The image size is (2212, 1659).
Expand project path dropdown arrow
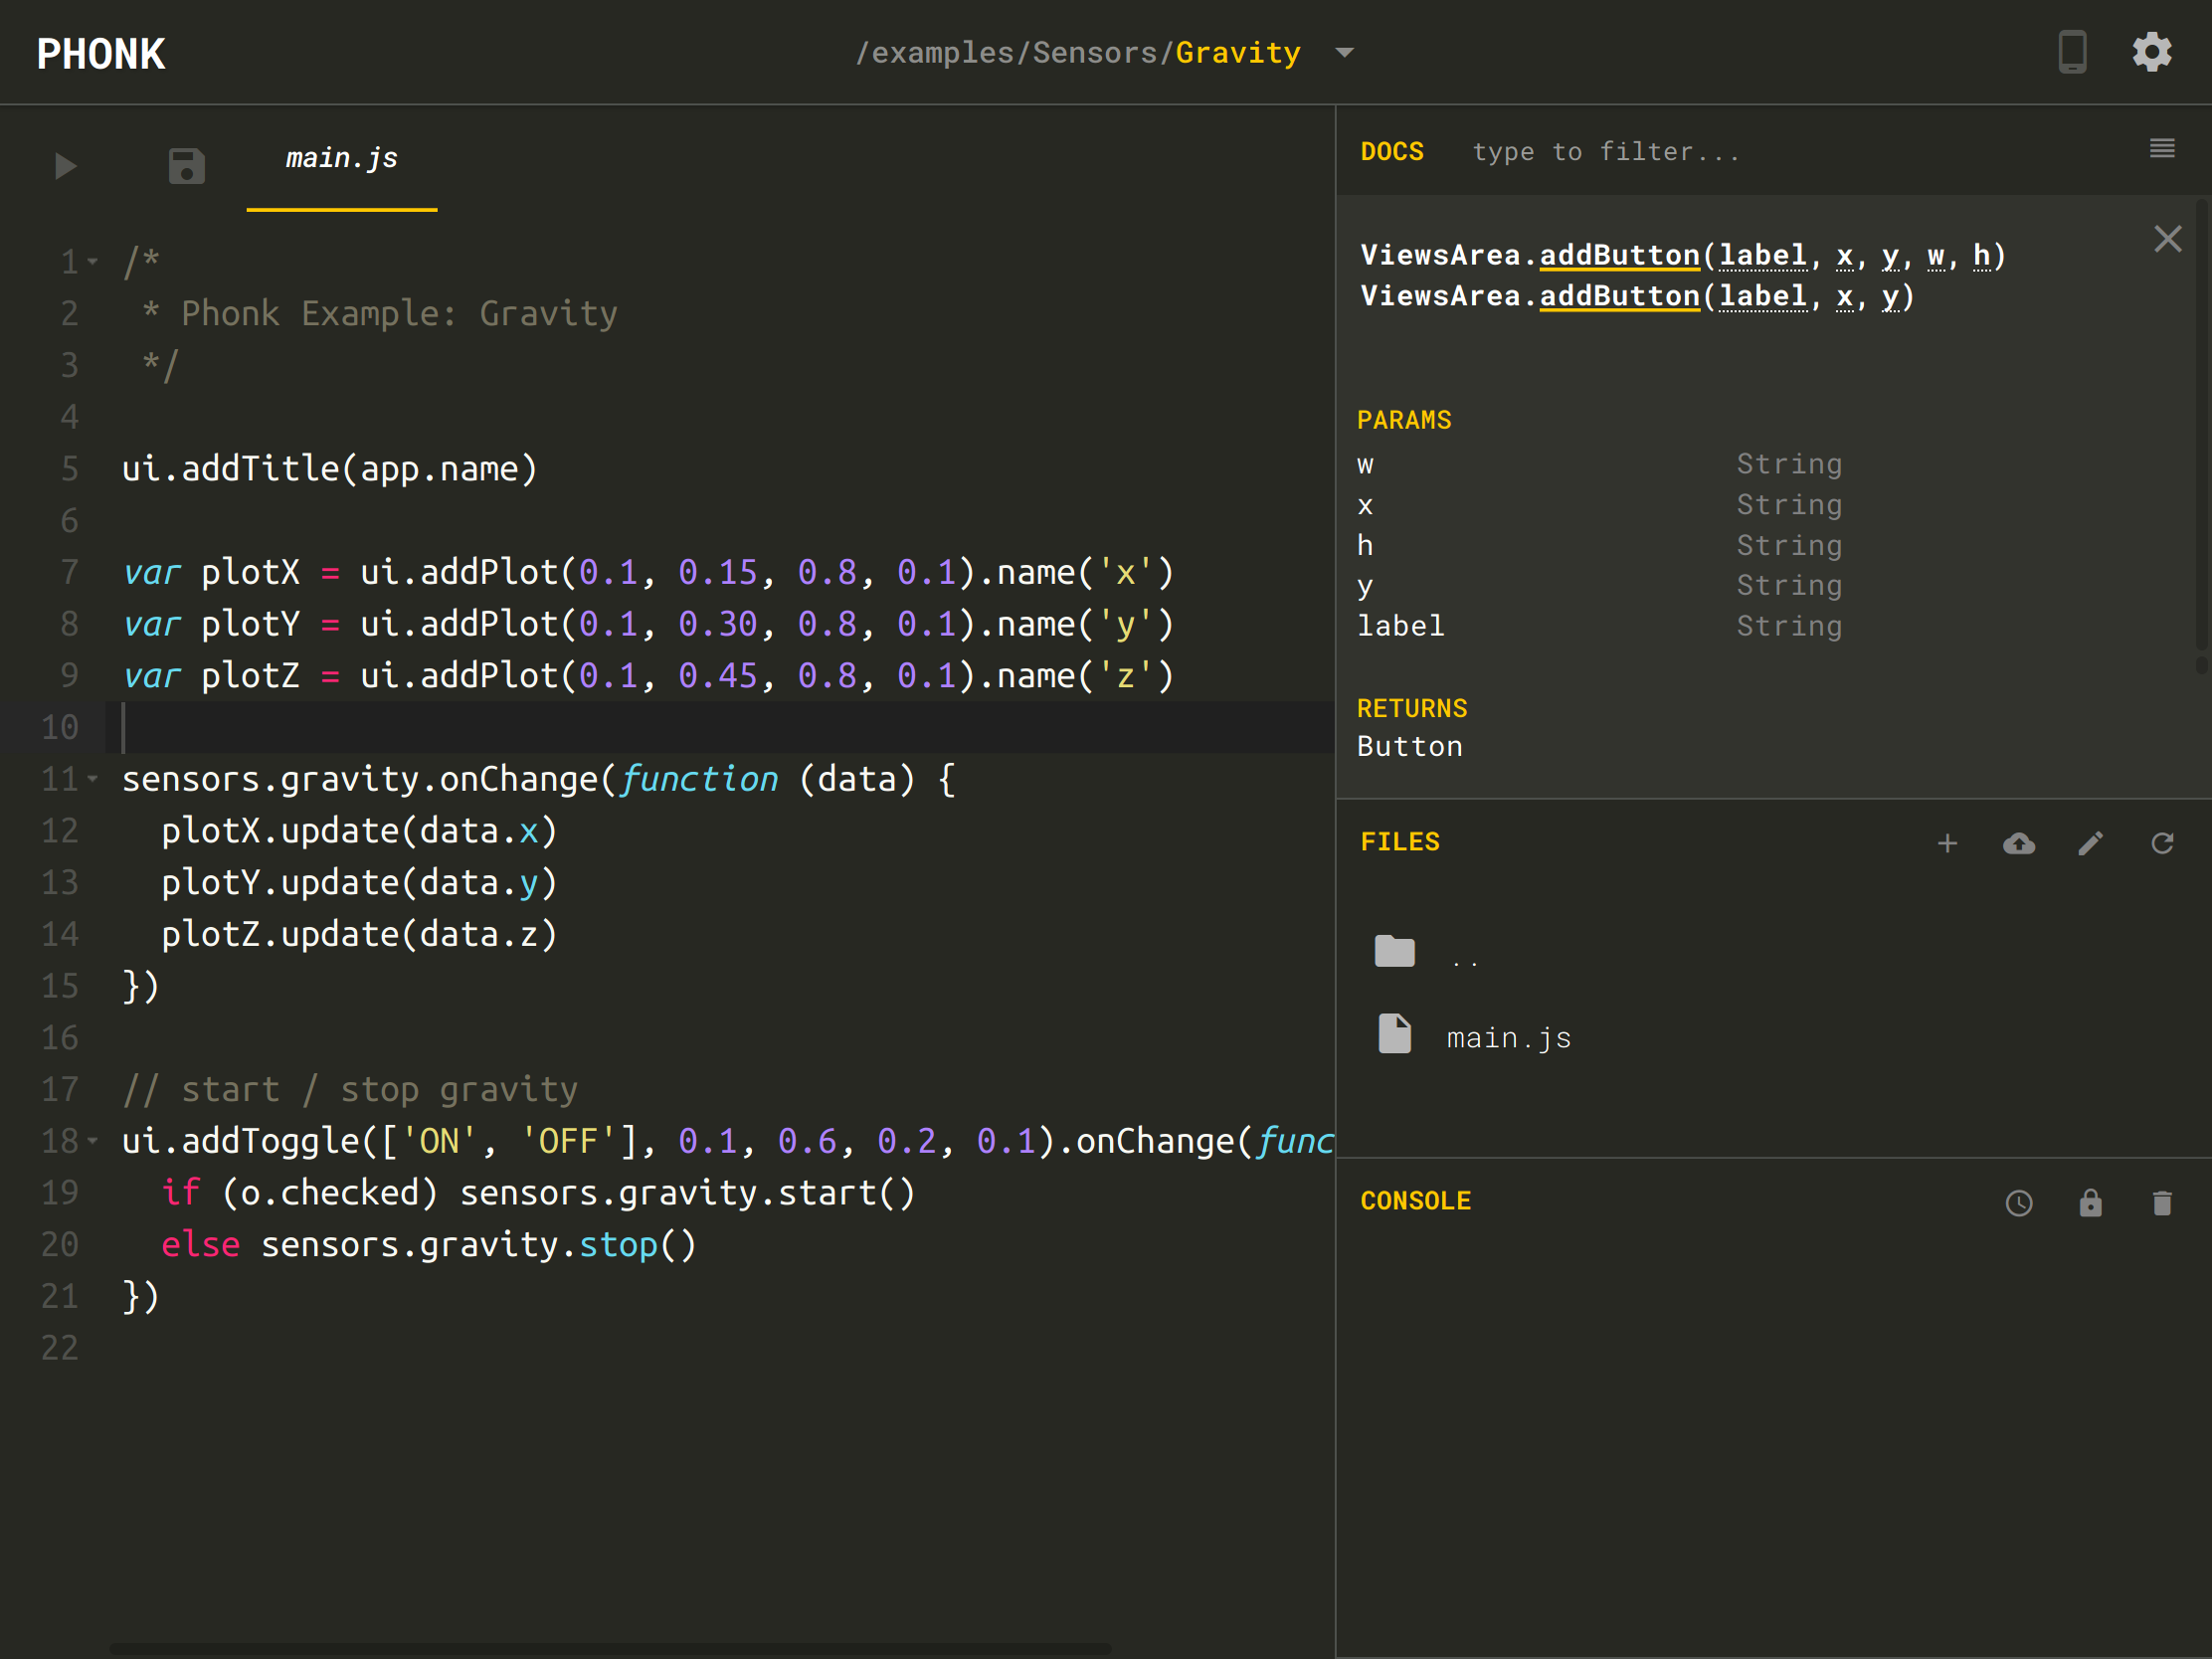click(x=1345, y=53)
